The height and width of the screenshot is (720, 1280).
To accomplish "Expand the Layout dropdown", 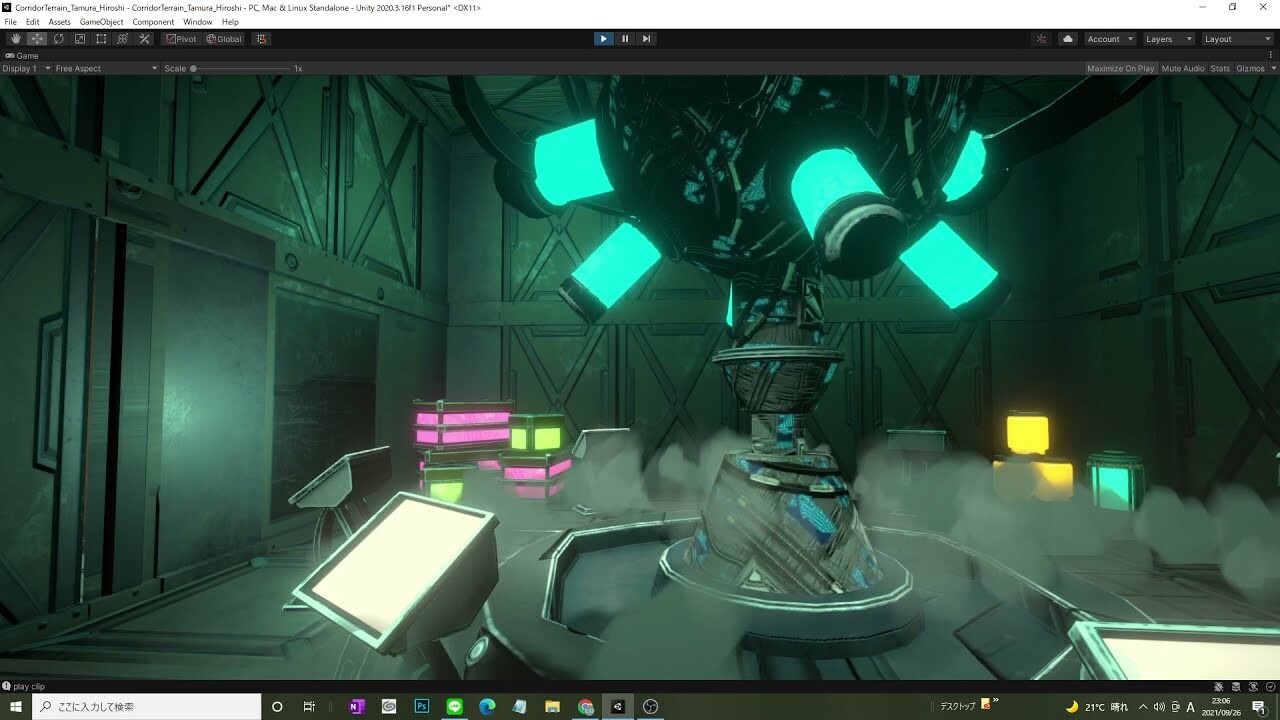I will point(1237,38).
